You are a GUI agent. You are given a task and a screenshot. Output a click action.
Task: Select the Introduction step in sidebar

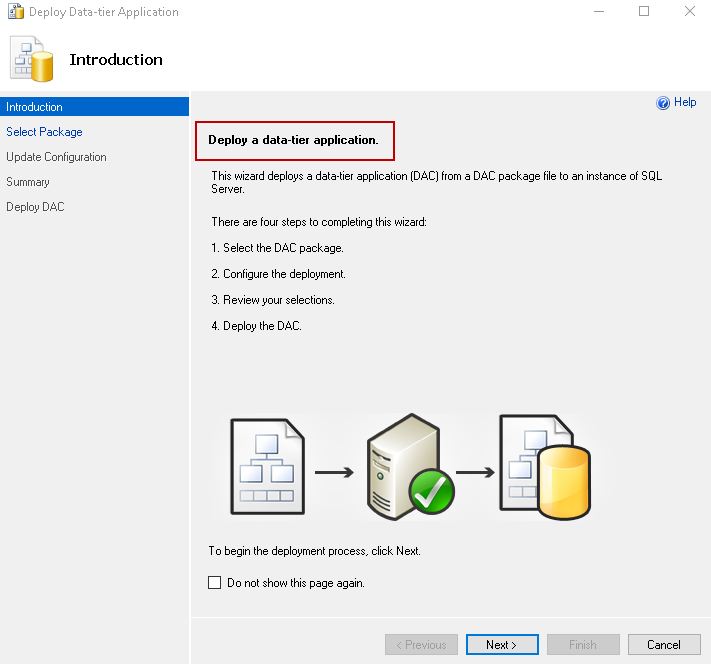94,107
